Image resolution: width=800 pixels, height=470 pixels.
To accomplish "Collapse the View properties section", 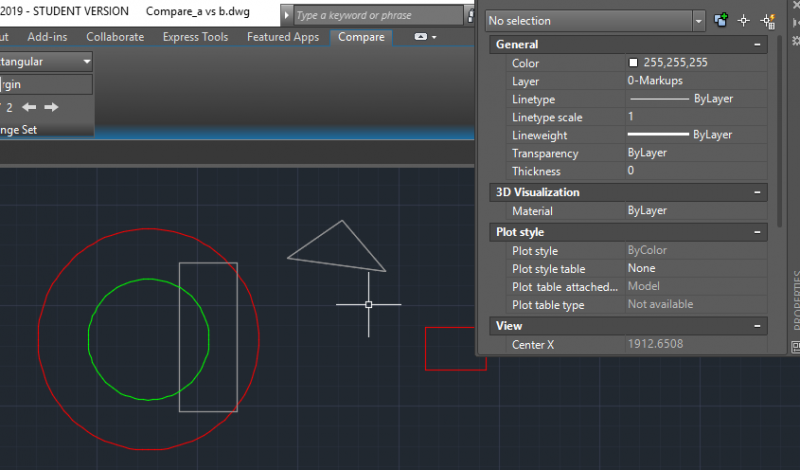I will pos(759,326).
